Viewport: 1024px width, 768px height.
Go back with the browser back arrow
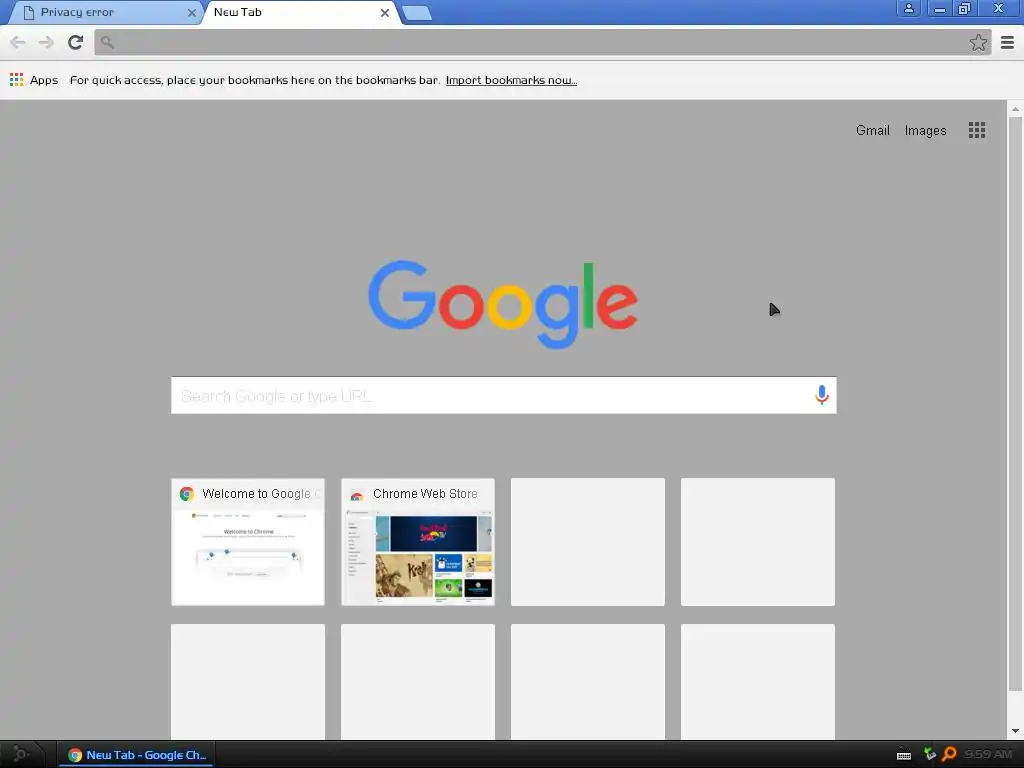(18, 42)
